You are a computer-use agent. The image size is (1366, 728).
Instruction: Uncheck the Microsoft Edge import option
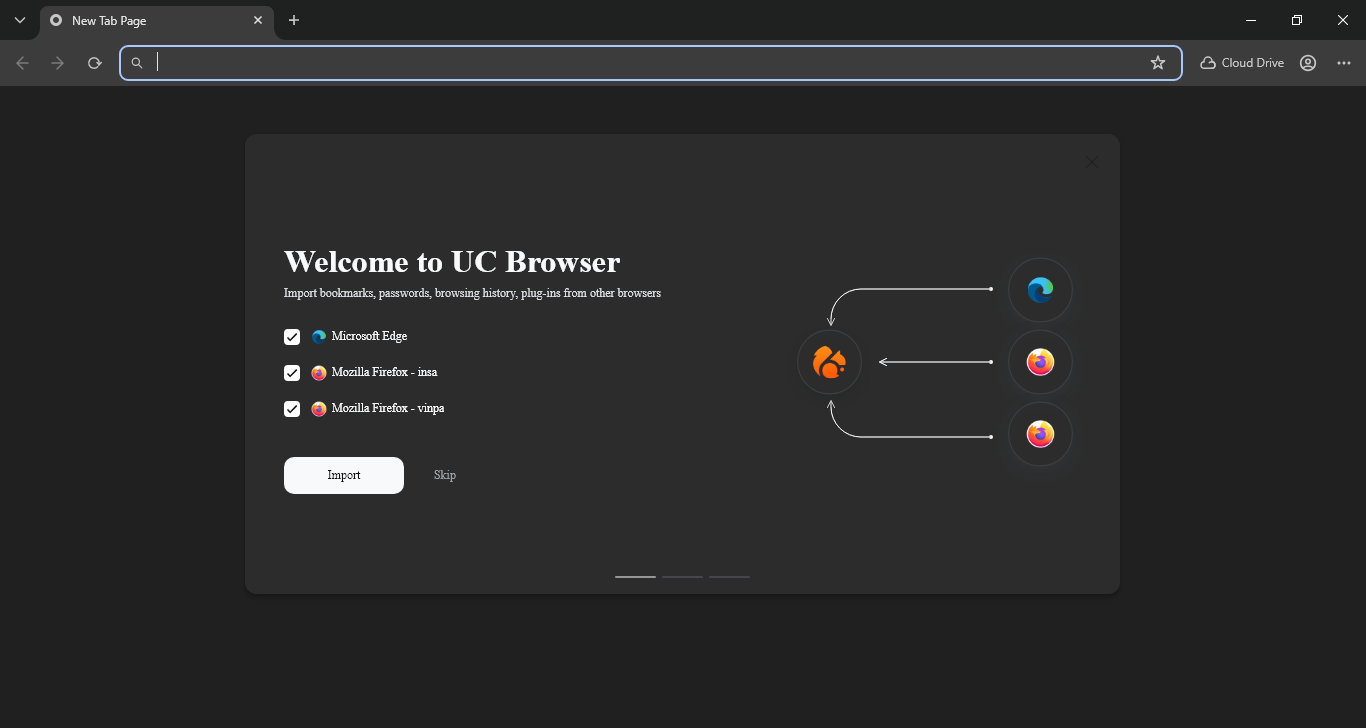pyautogui.click(x=291, y=336)
